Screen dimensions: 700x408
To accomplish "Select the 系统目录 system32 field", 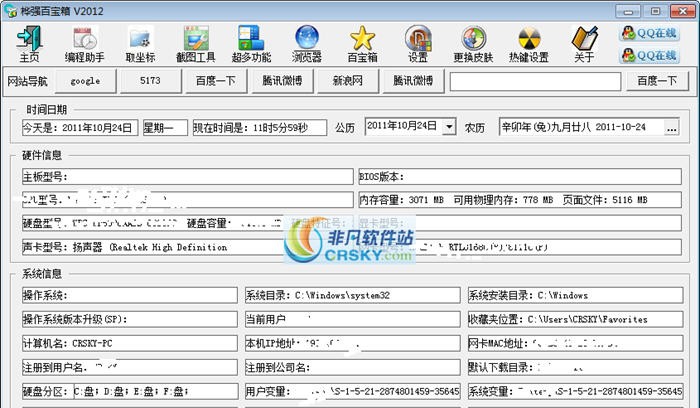I will 353,295.
